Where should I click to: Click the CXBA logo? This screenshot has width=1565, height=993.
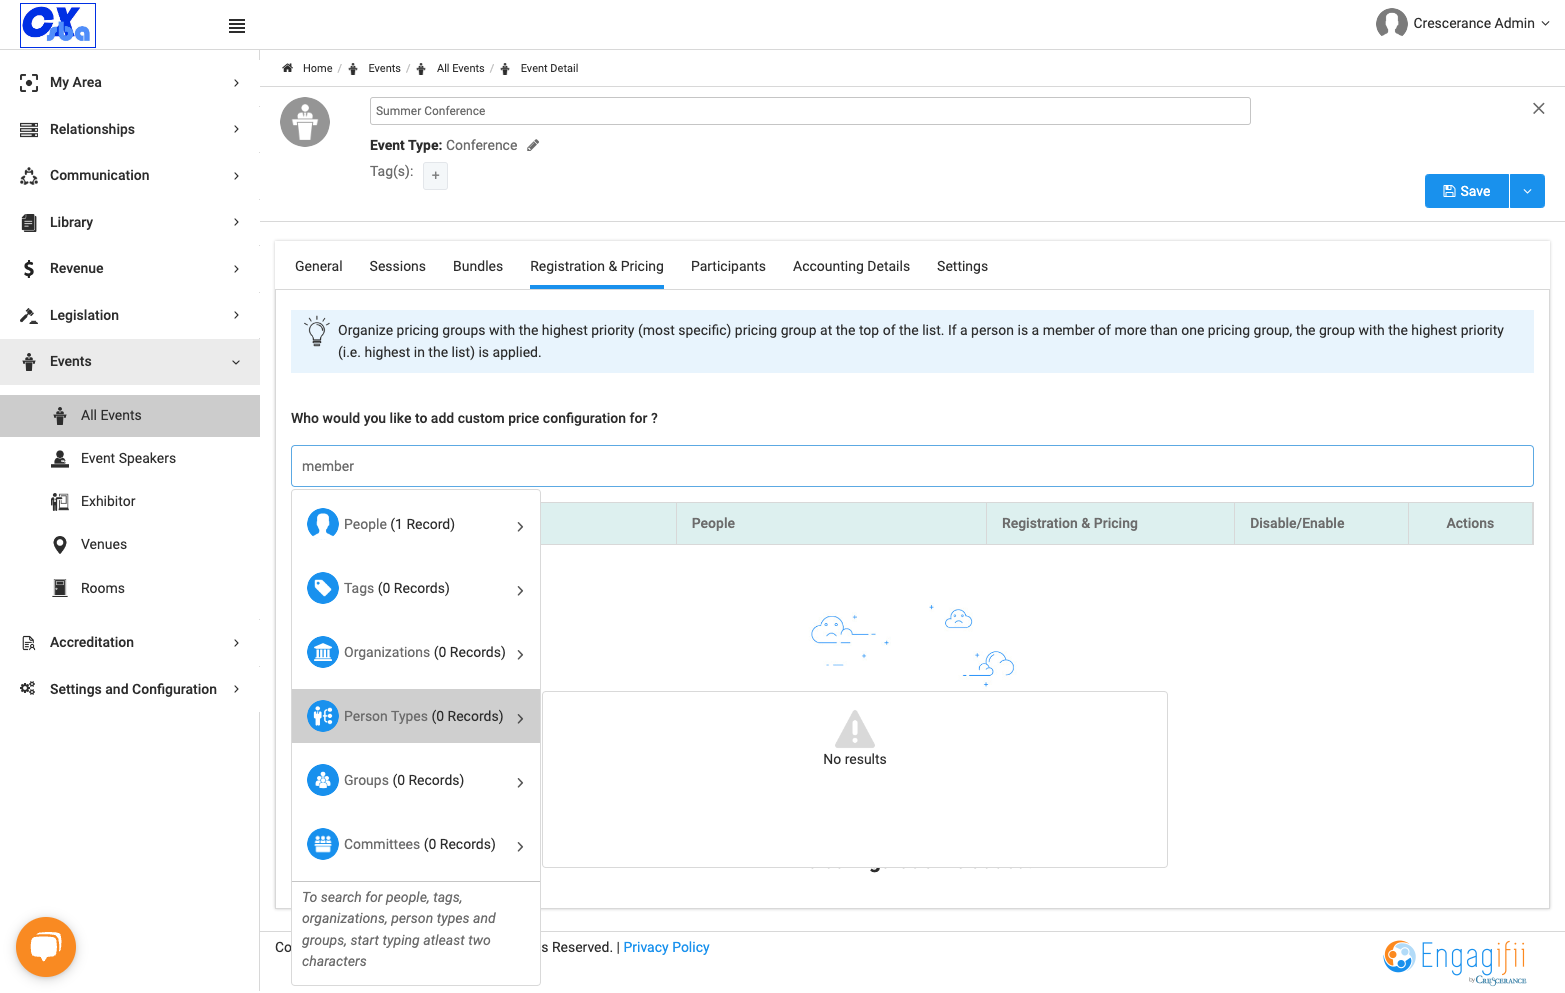point(58,25)
